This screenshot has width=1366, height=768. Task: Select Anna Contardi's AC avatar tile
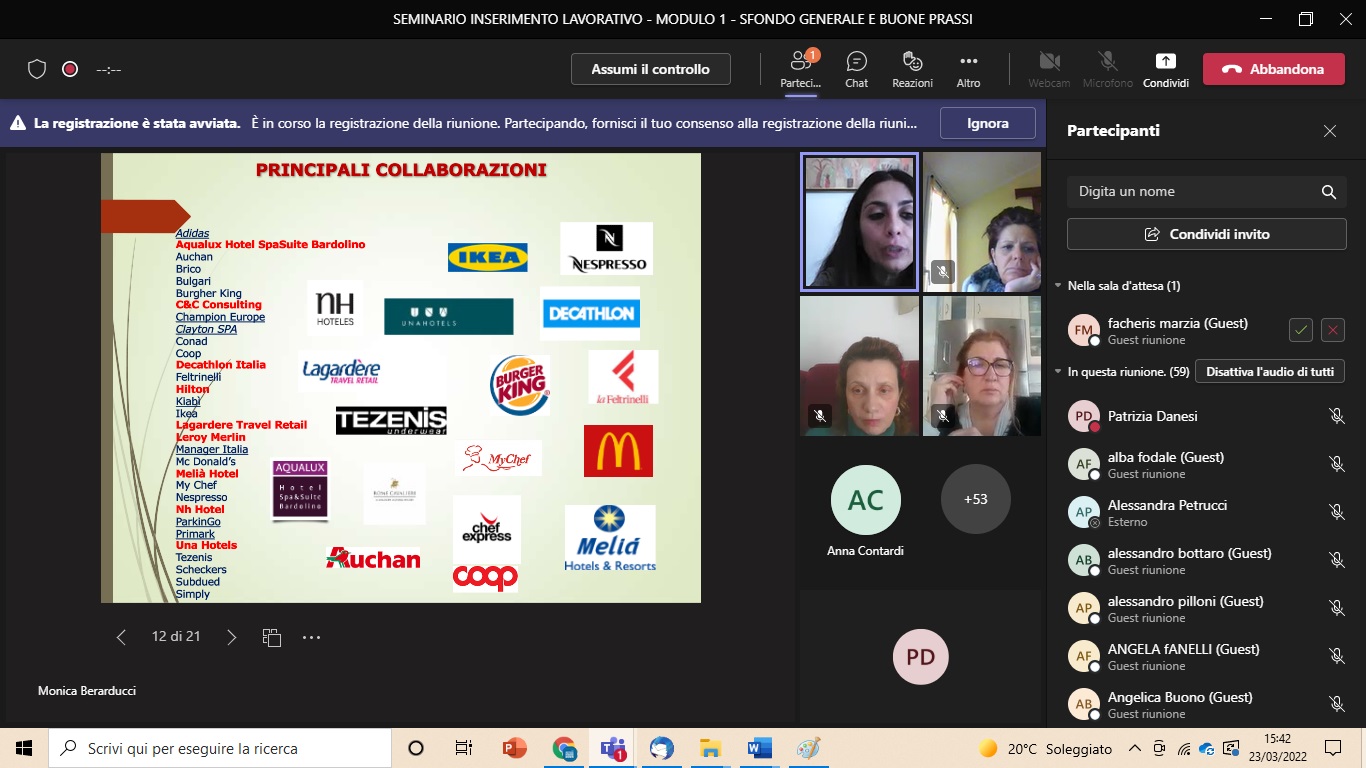[866, 499]
